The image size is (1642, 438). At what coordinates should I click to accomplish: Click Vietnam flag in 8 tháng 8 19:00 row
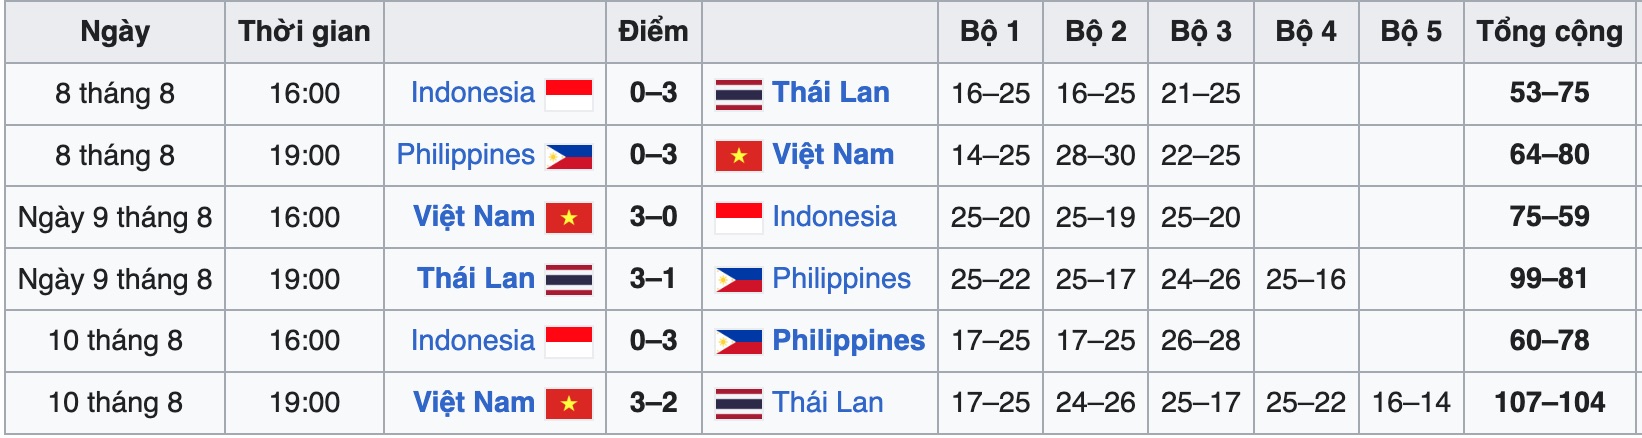[739, 156]
